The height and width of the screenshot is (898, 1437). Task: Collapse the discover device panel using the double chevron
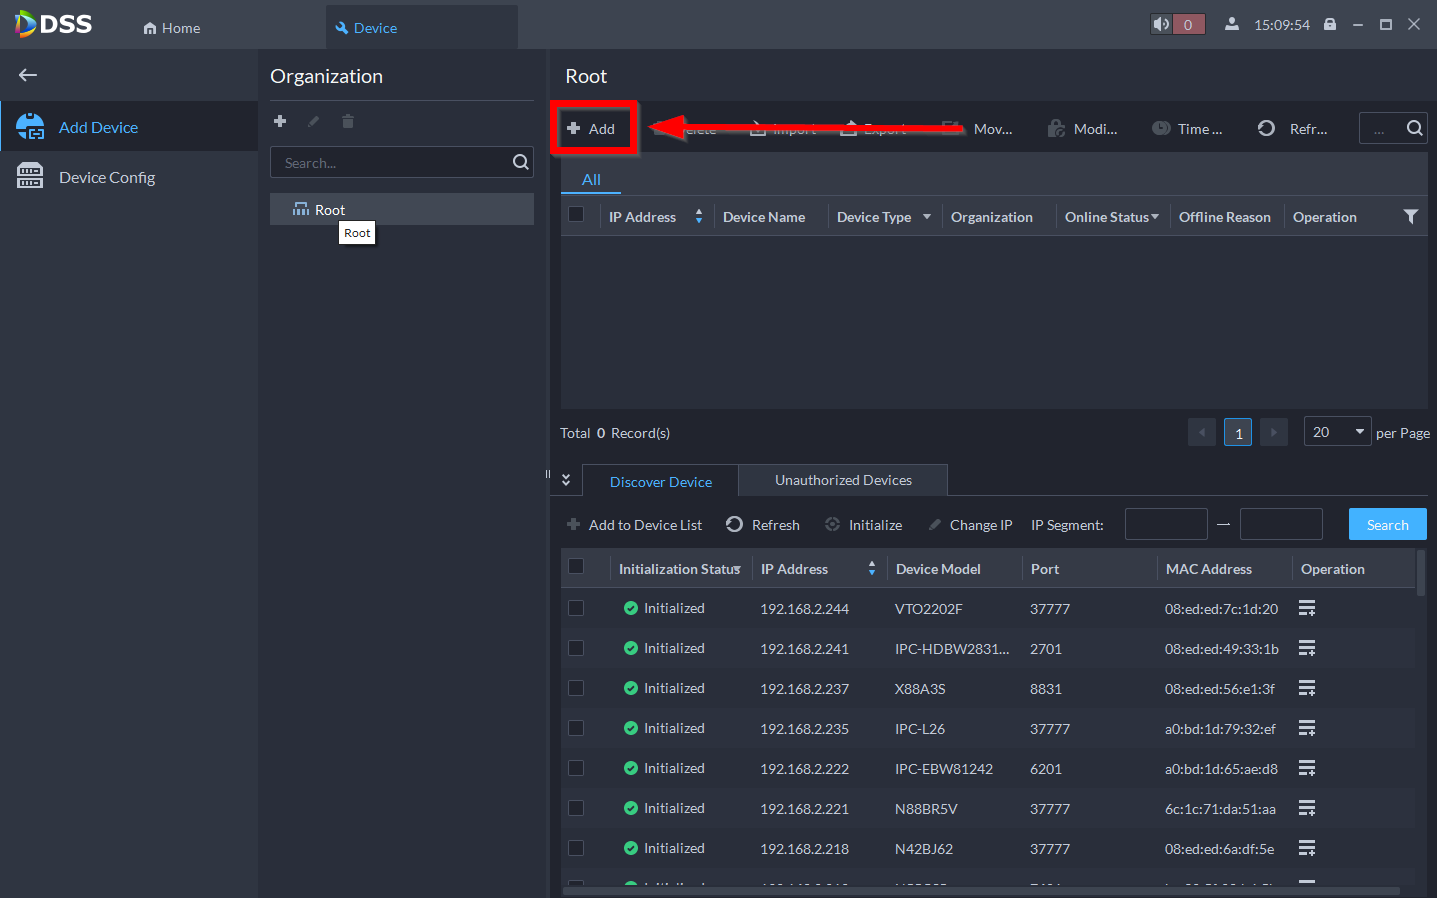(x=566, y=480)
